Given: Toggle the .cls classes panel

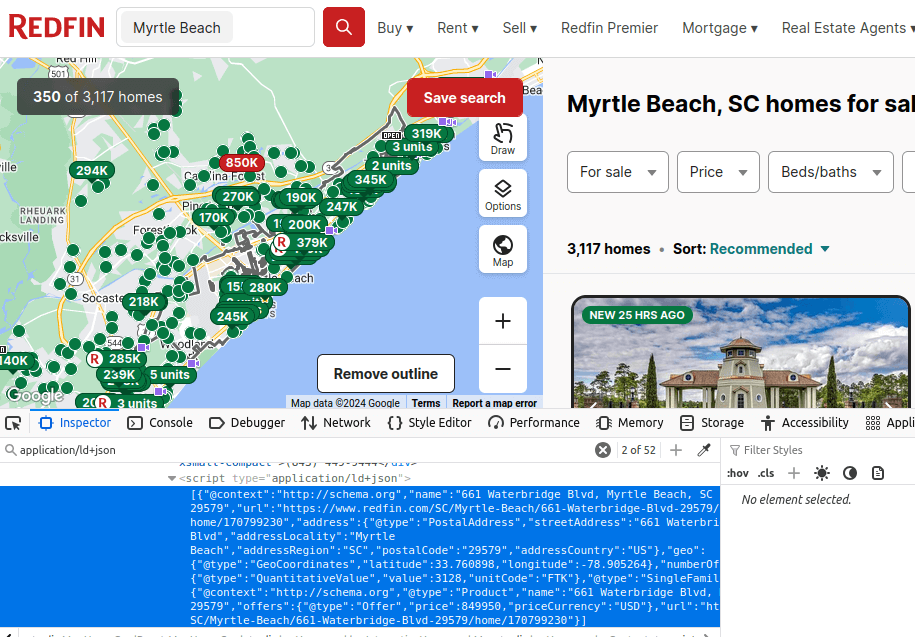Looking at the screenshot, I should [766, 473].
